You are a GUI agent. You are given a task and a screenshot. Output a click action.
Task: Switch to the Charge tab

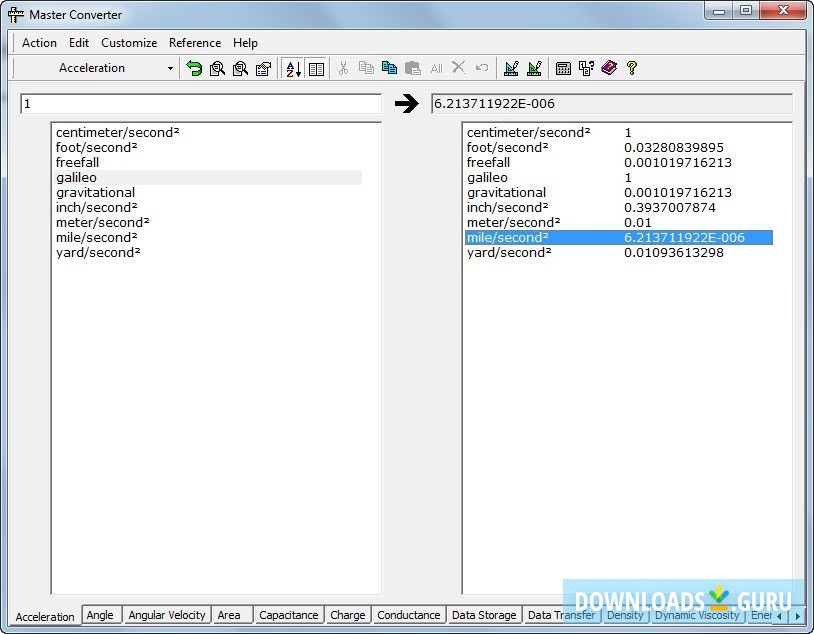tap(348, 615)
